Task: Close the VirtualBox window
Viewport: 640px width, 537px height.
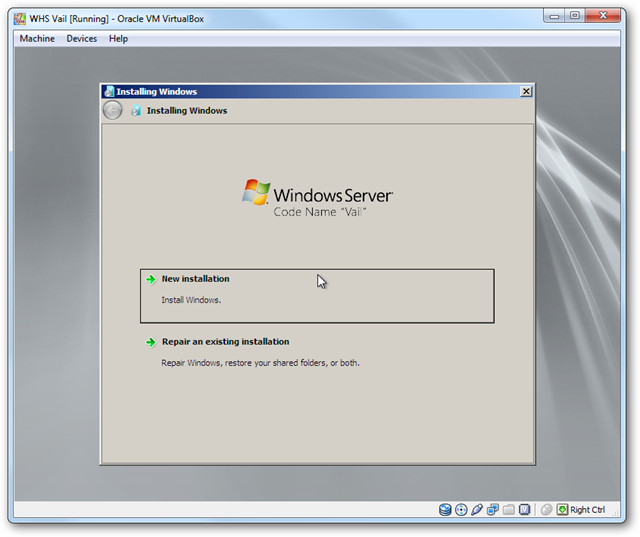Action: click(x=602, y=16)
